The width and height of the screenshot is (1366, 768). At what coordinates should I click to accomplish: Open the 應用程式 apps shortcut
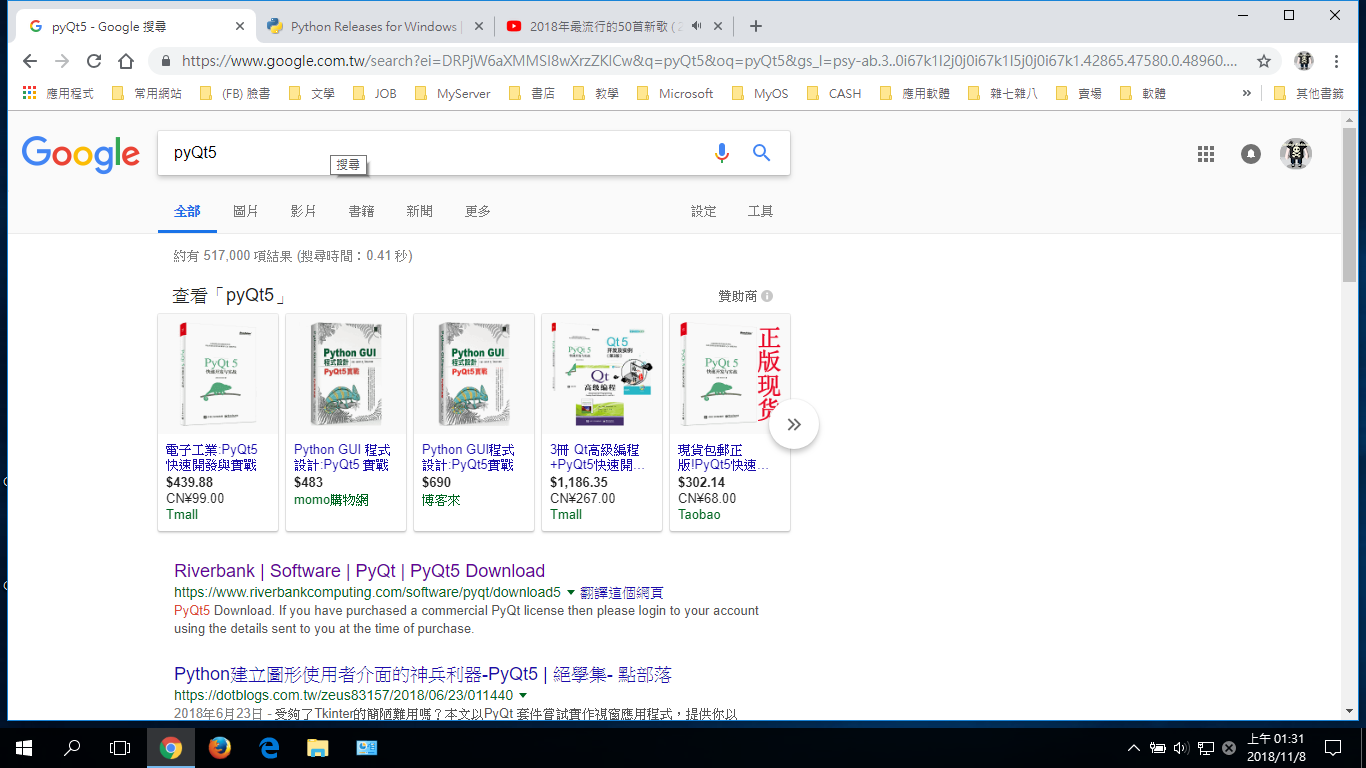(58, 93)
